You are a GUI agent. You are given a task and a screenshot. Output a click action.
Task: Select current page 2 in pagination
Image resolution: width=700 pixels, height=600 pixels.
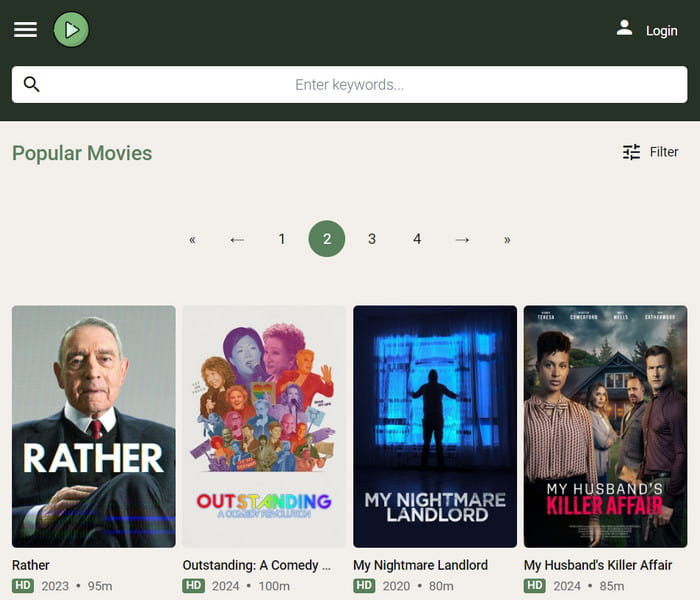pyautogui.click(x=327, y=239)
